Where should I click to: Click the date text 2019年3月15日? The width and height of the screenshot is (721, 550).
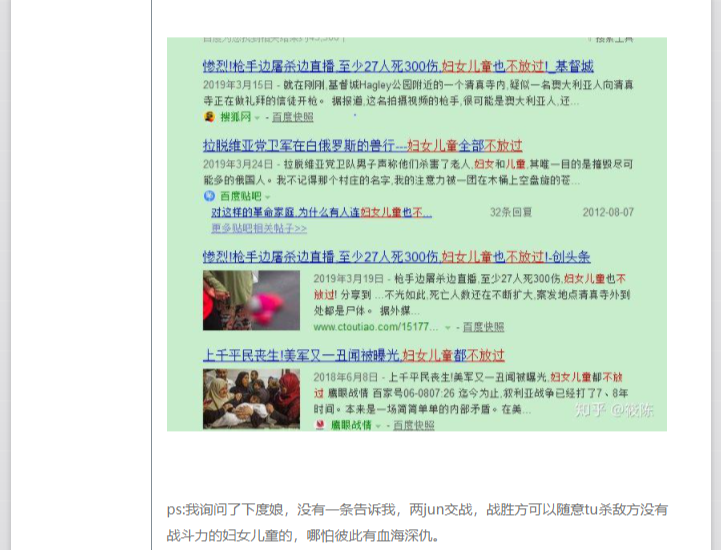pos(238,85)
